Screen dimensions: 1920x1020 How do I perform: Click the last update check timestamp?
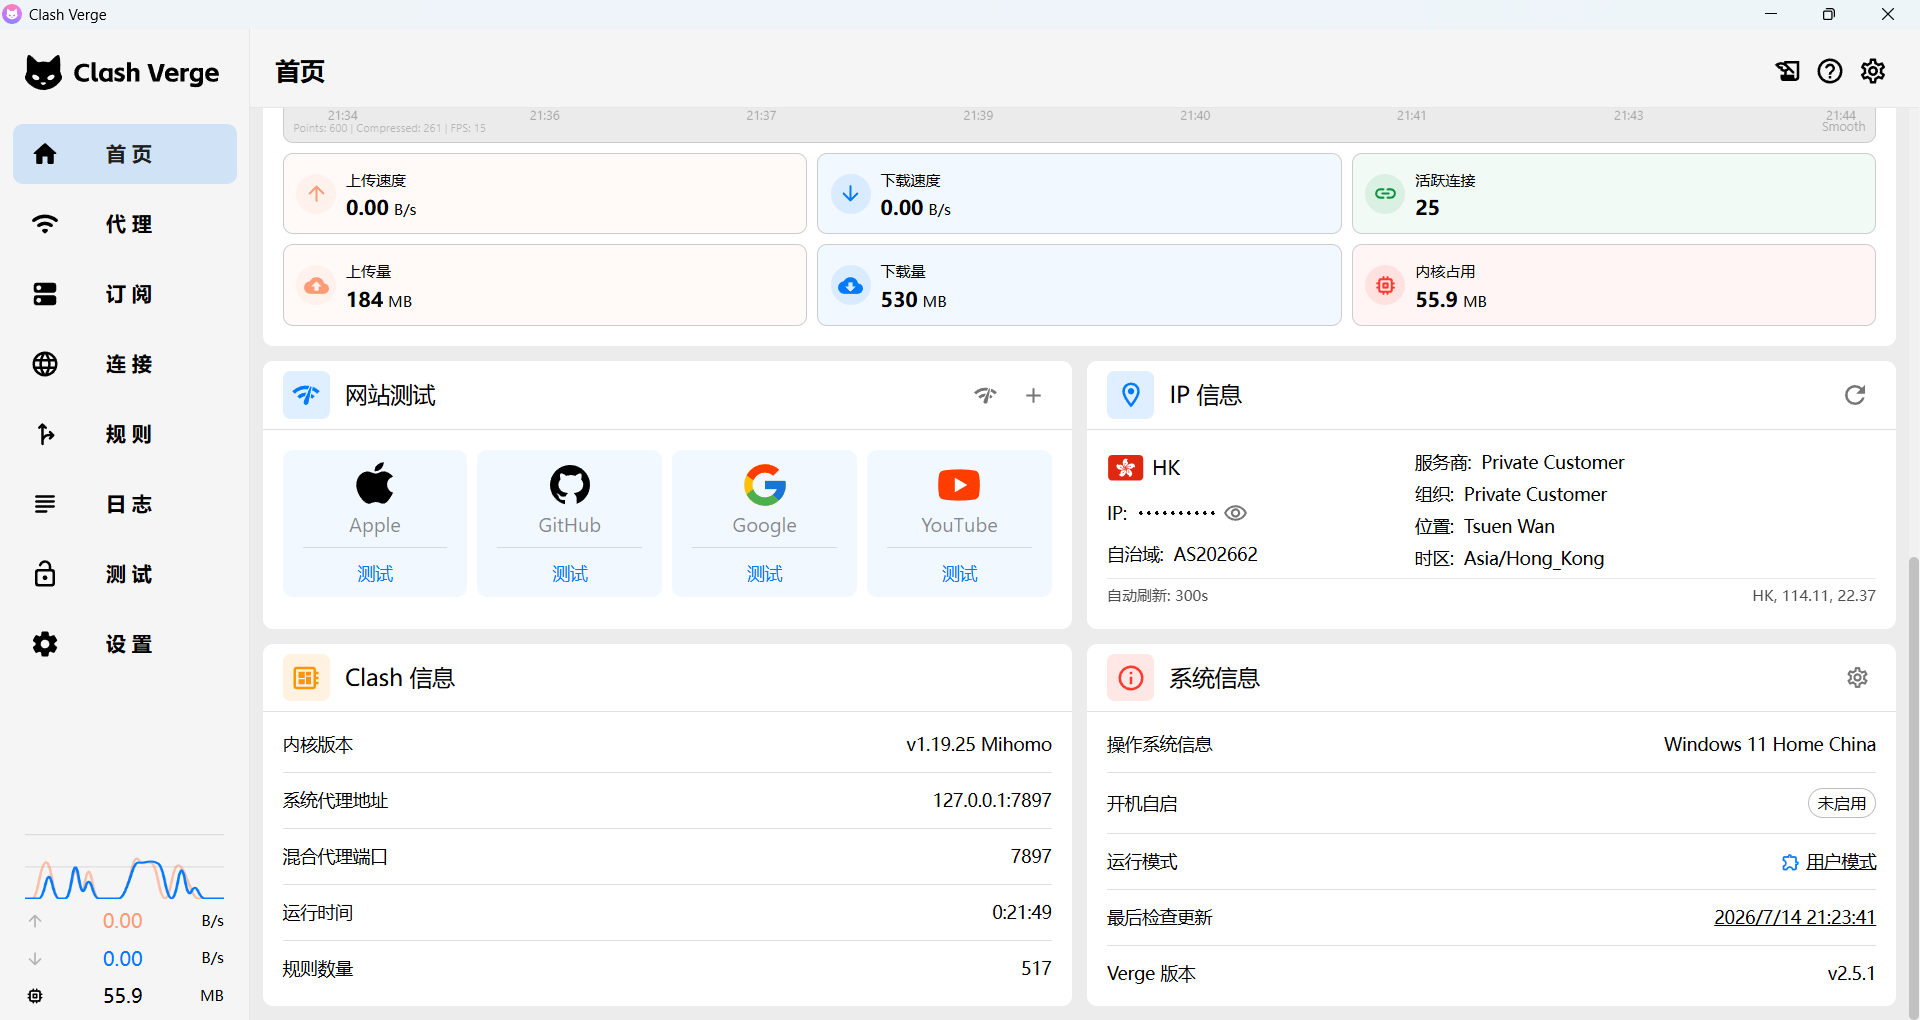(x=1795, y=917)
